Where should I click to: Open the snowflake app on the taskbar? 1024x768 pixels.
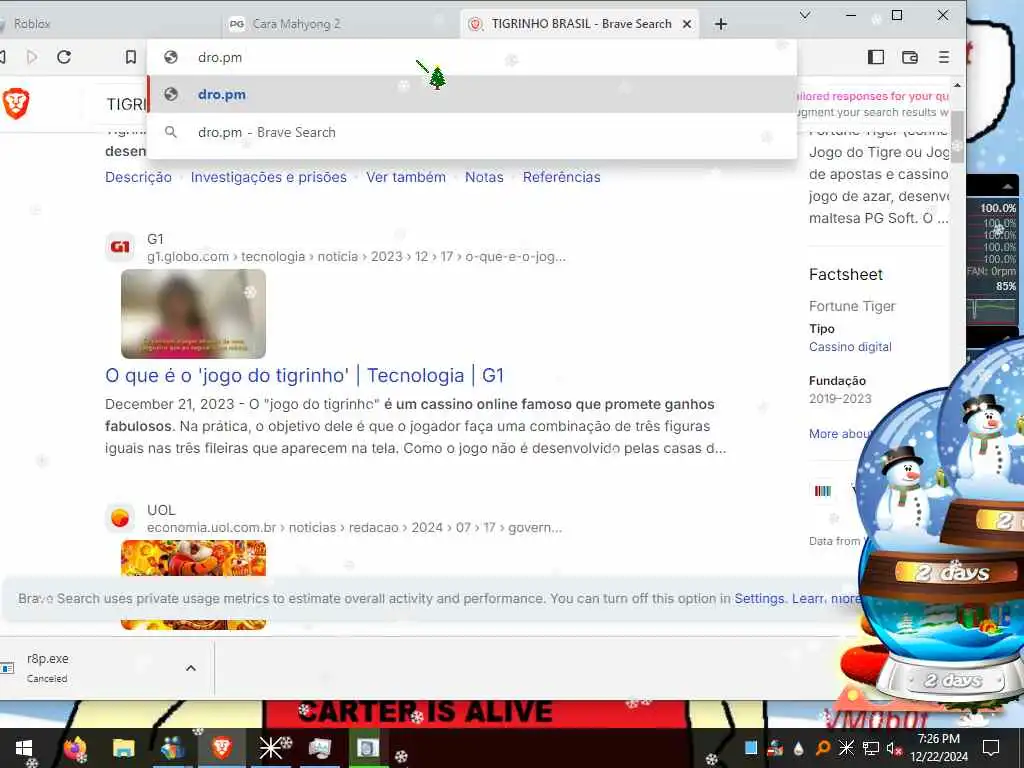[270, 748]
